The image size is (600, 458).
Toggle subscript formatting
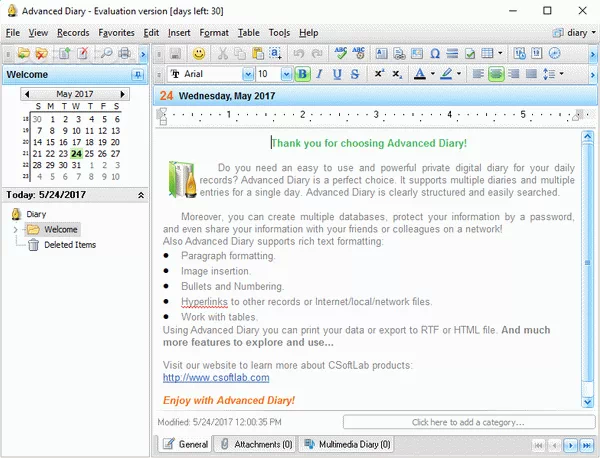point(397,74)
